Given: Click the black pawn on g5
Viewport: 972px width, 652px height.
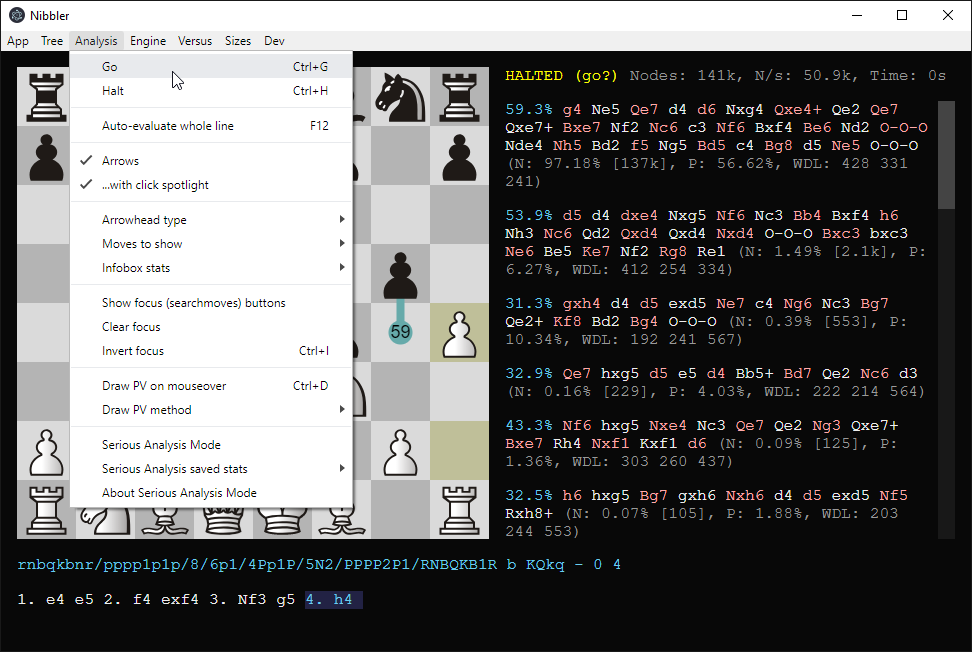Looking at the screenshot, I should click(x=400, y=274).
